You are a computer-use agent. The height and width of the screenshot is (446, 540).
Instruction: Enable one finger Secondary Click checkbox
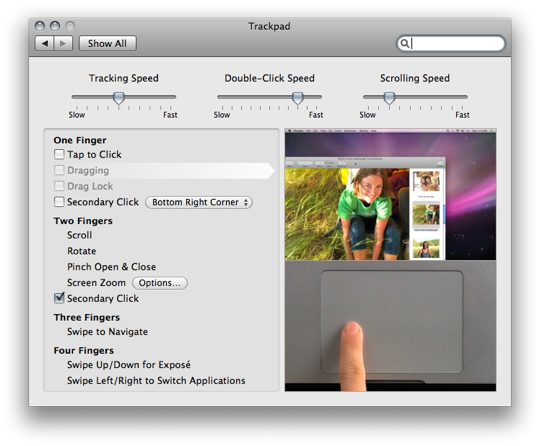tap(59, 201)
